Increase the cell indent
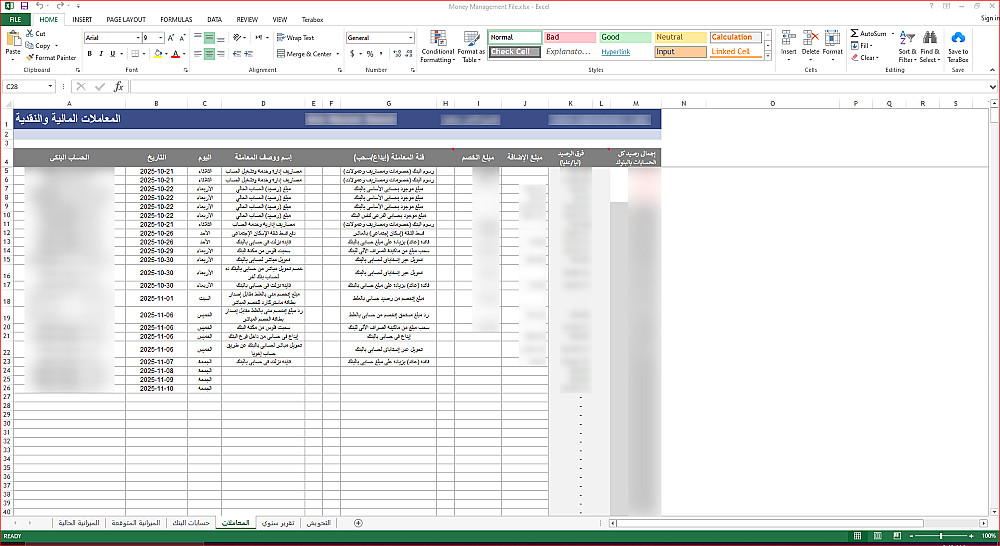This screenshot has width=1000, height=546. tap(249, 54)
